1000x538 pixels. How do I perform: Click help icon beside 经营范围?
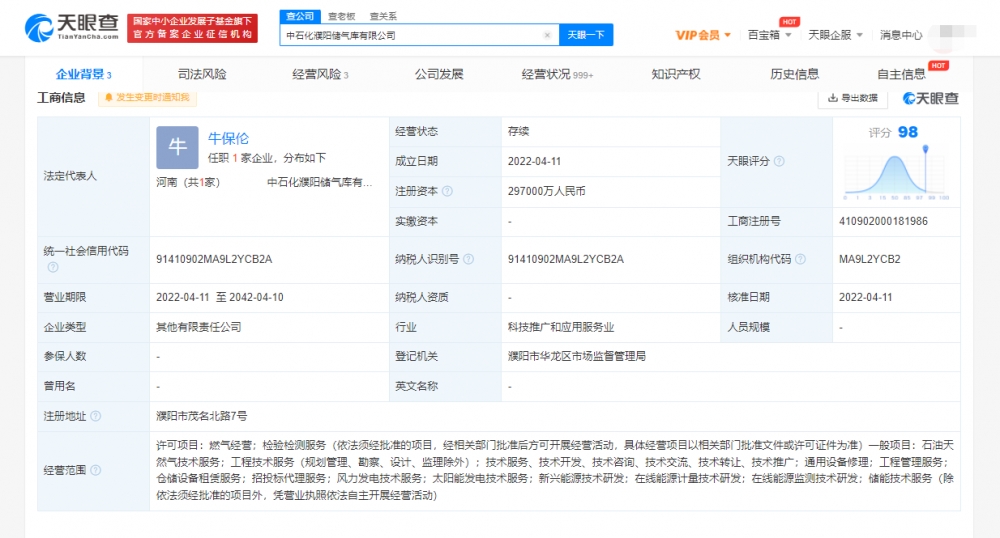pyautogui.click(x=96, y=470)
